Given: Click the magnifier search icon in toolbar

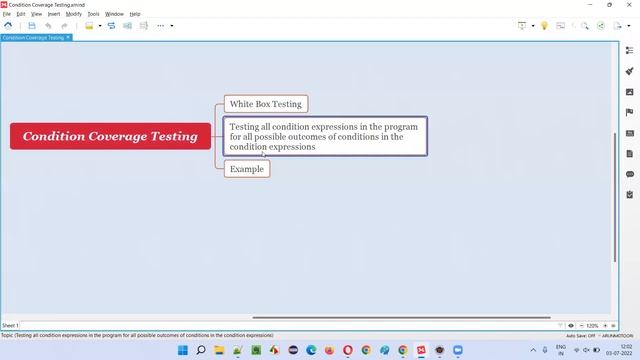Looking at the screenshot, I should coord(585,26).
